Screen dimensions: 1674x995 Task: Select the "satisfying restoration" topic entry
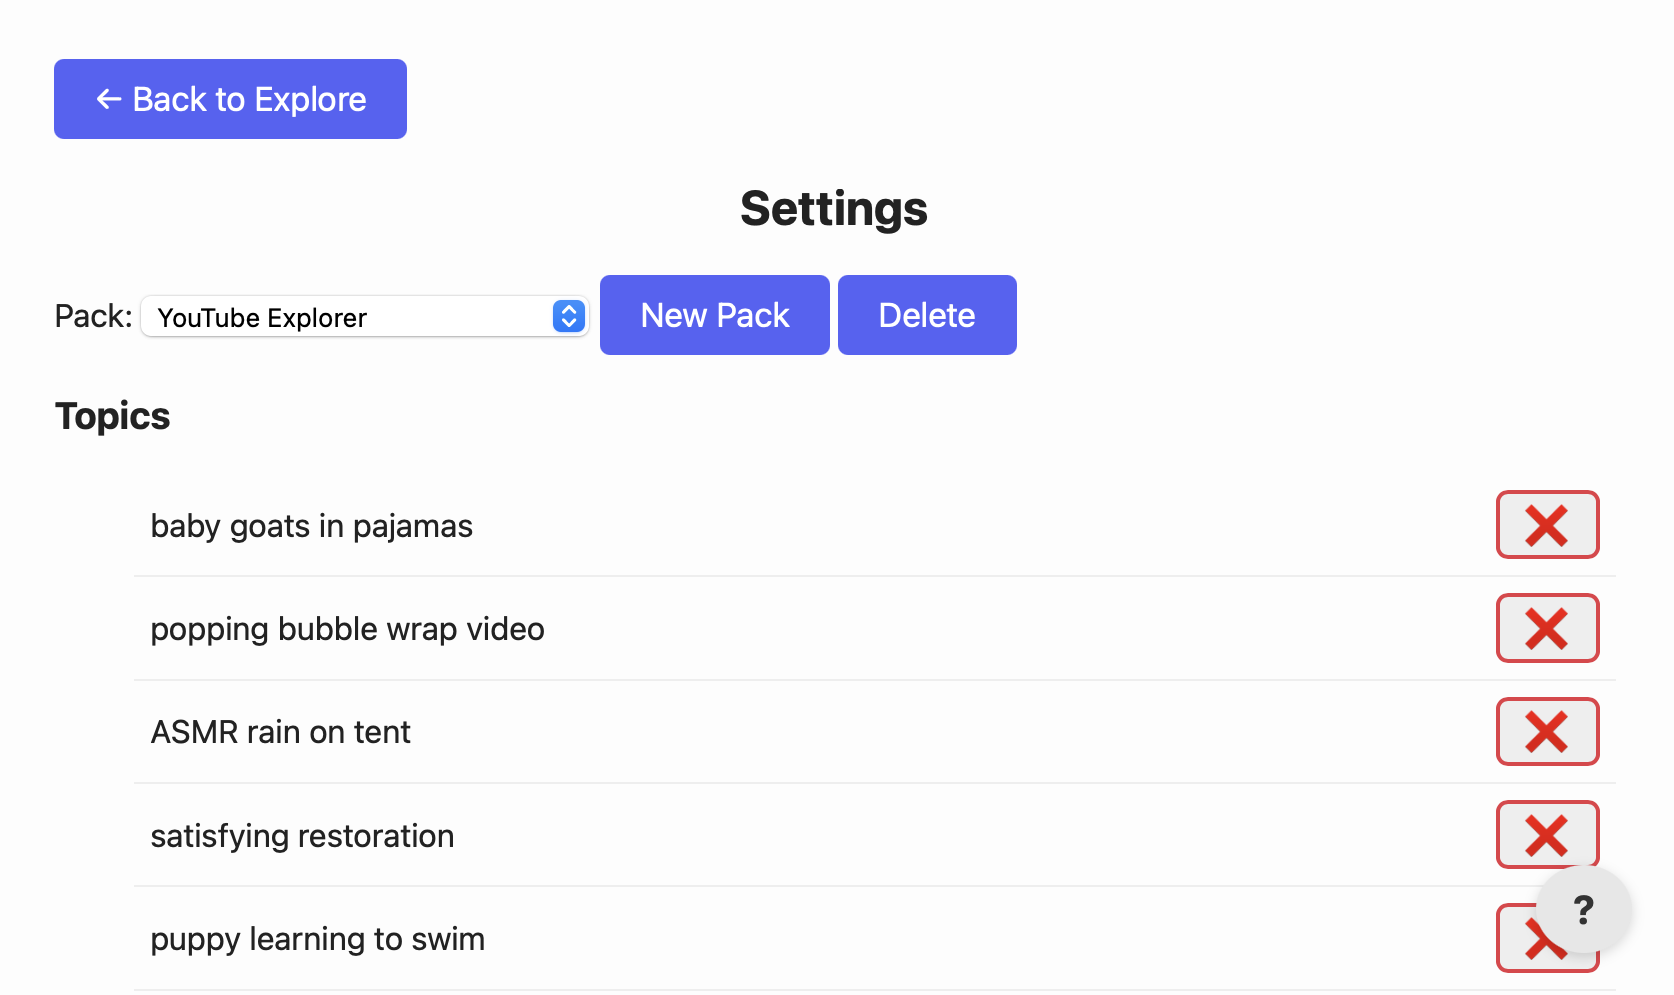click(302, 835)
